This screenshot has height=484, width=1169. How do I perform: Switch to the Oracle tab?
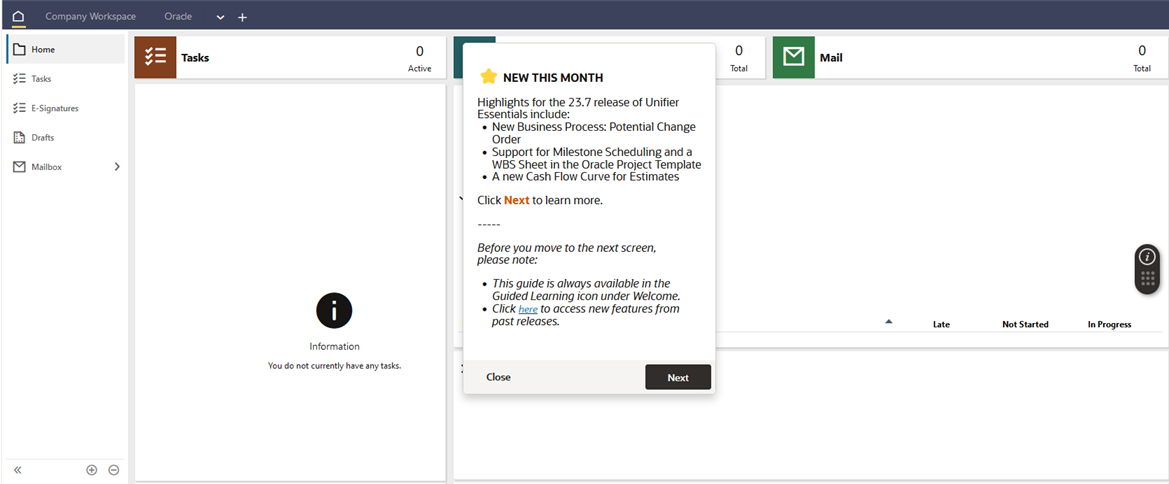pos(178,16)
